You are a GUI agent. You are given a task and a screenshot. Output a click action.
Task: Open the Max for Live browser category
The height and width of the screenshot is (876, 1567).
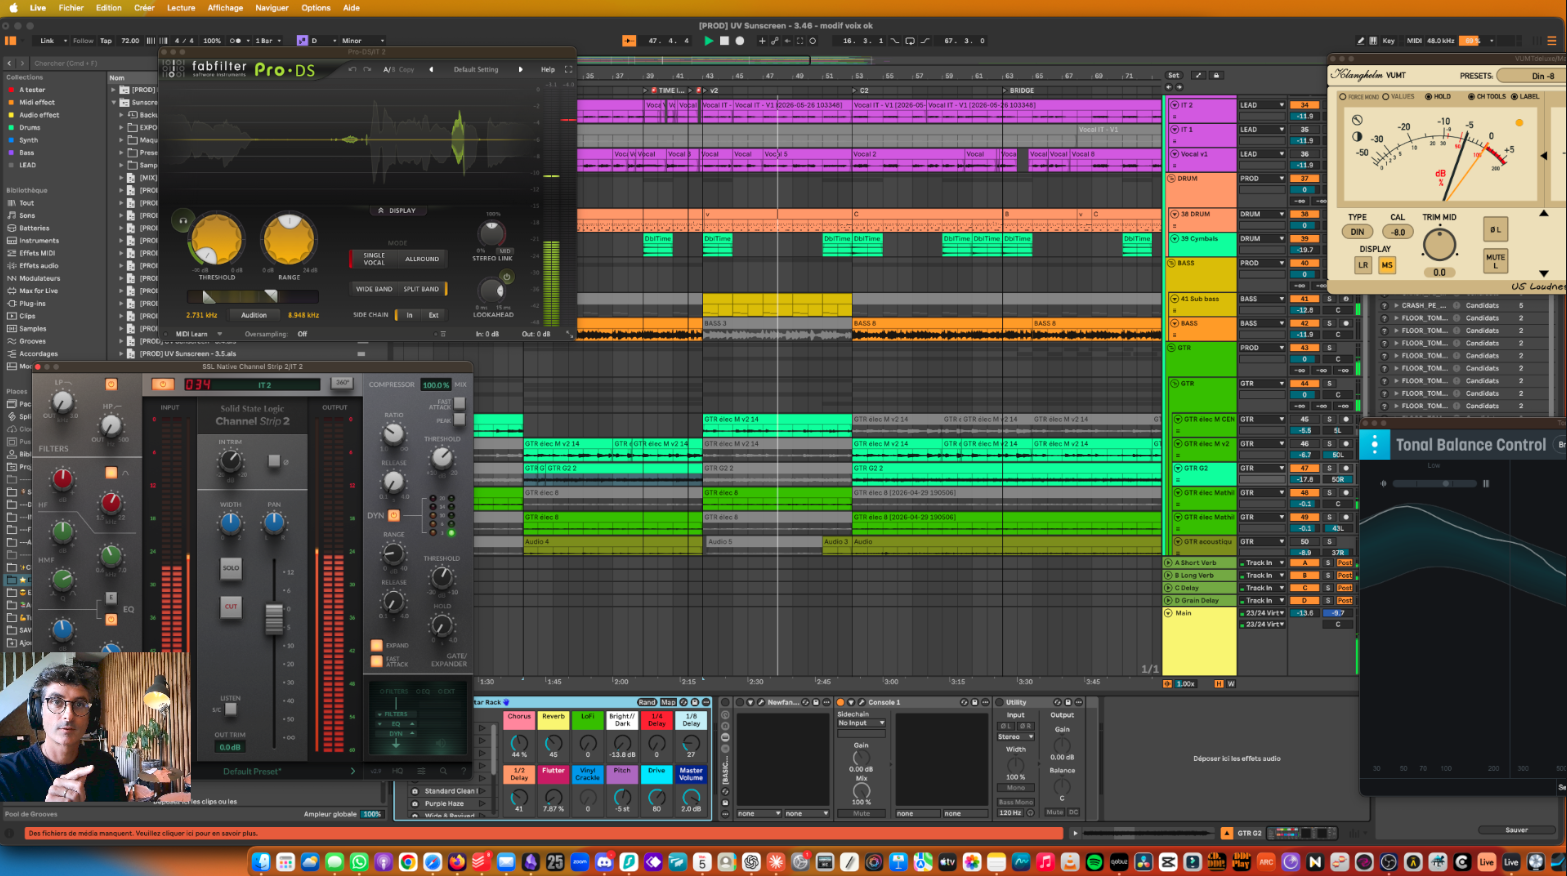[x=39, y=291]
